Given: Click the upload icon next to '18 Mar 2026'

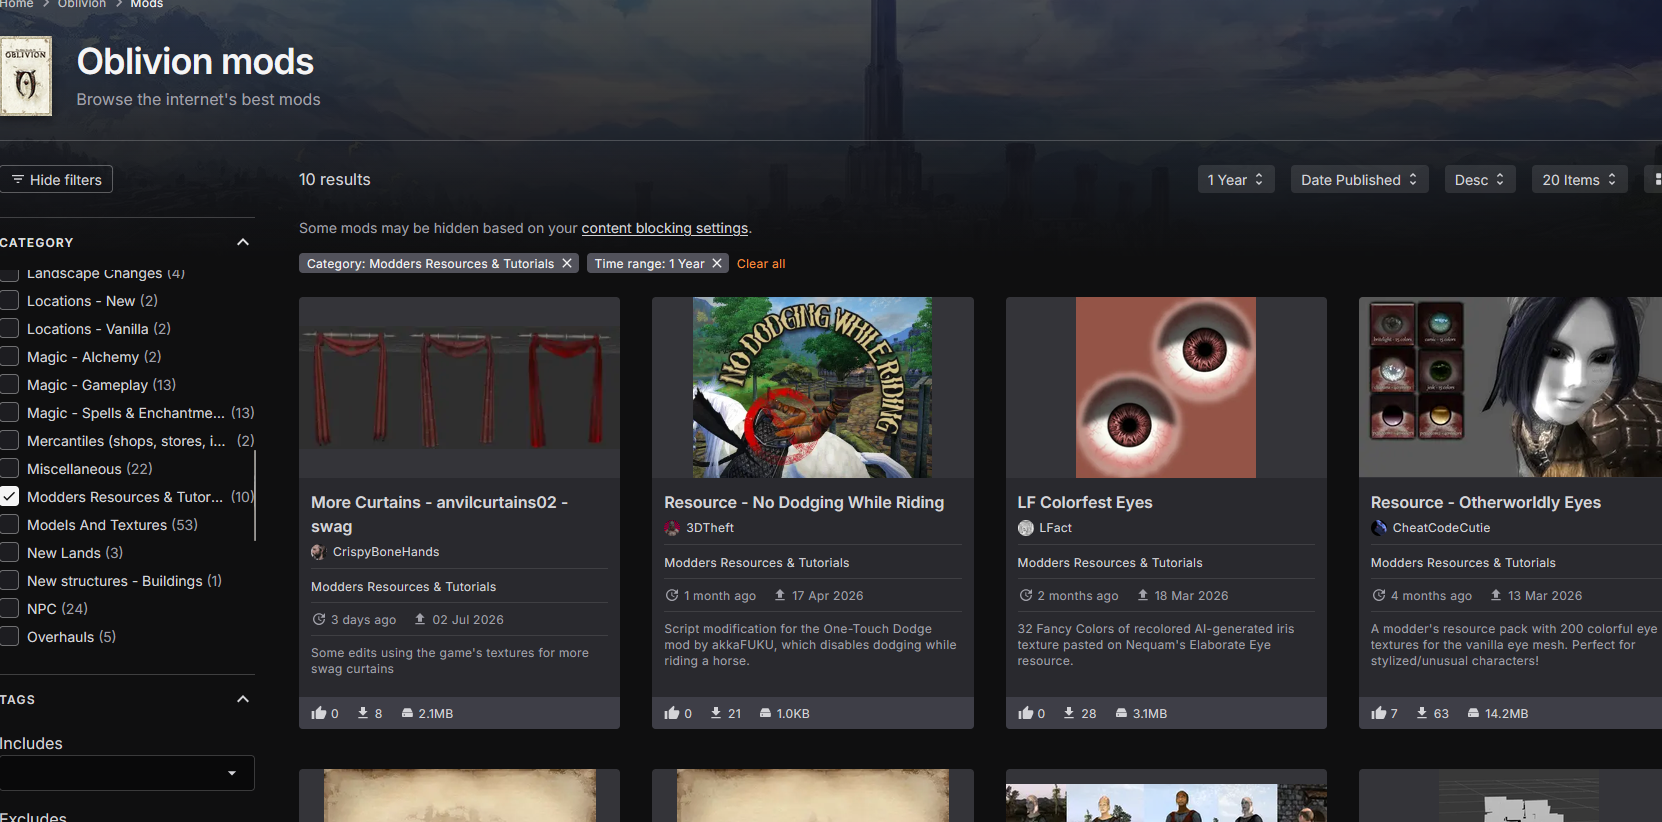Looking at the screenshot, I should click(x=1143, y=595).
